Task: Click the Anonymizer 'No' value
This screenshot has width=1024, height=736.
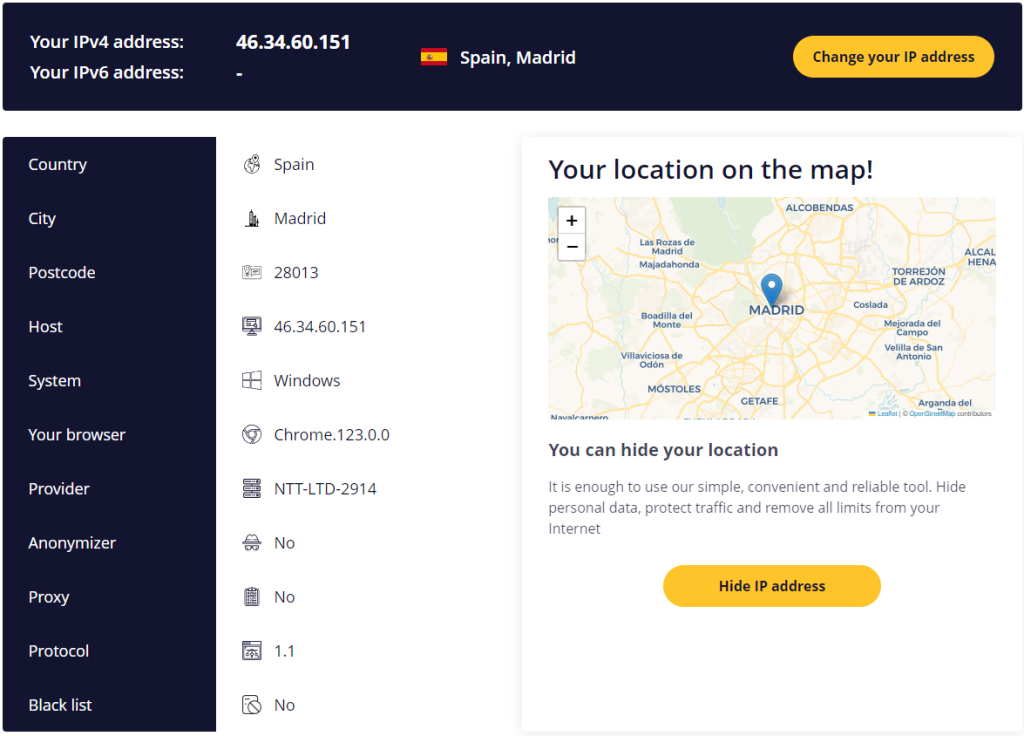Action: [x=284, y=543]
